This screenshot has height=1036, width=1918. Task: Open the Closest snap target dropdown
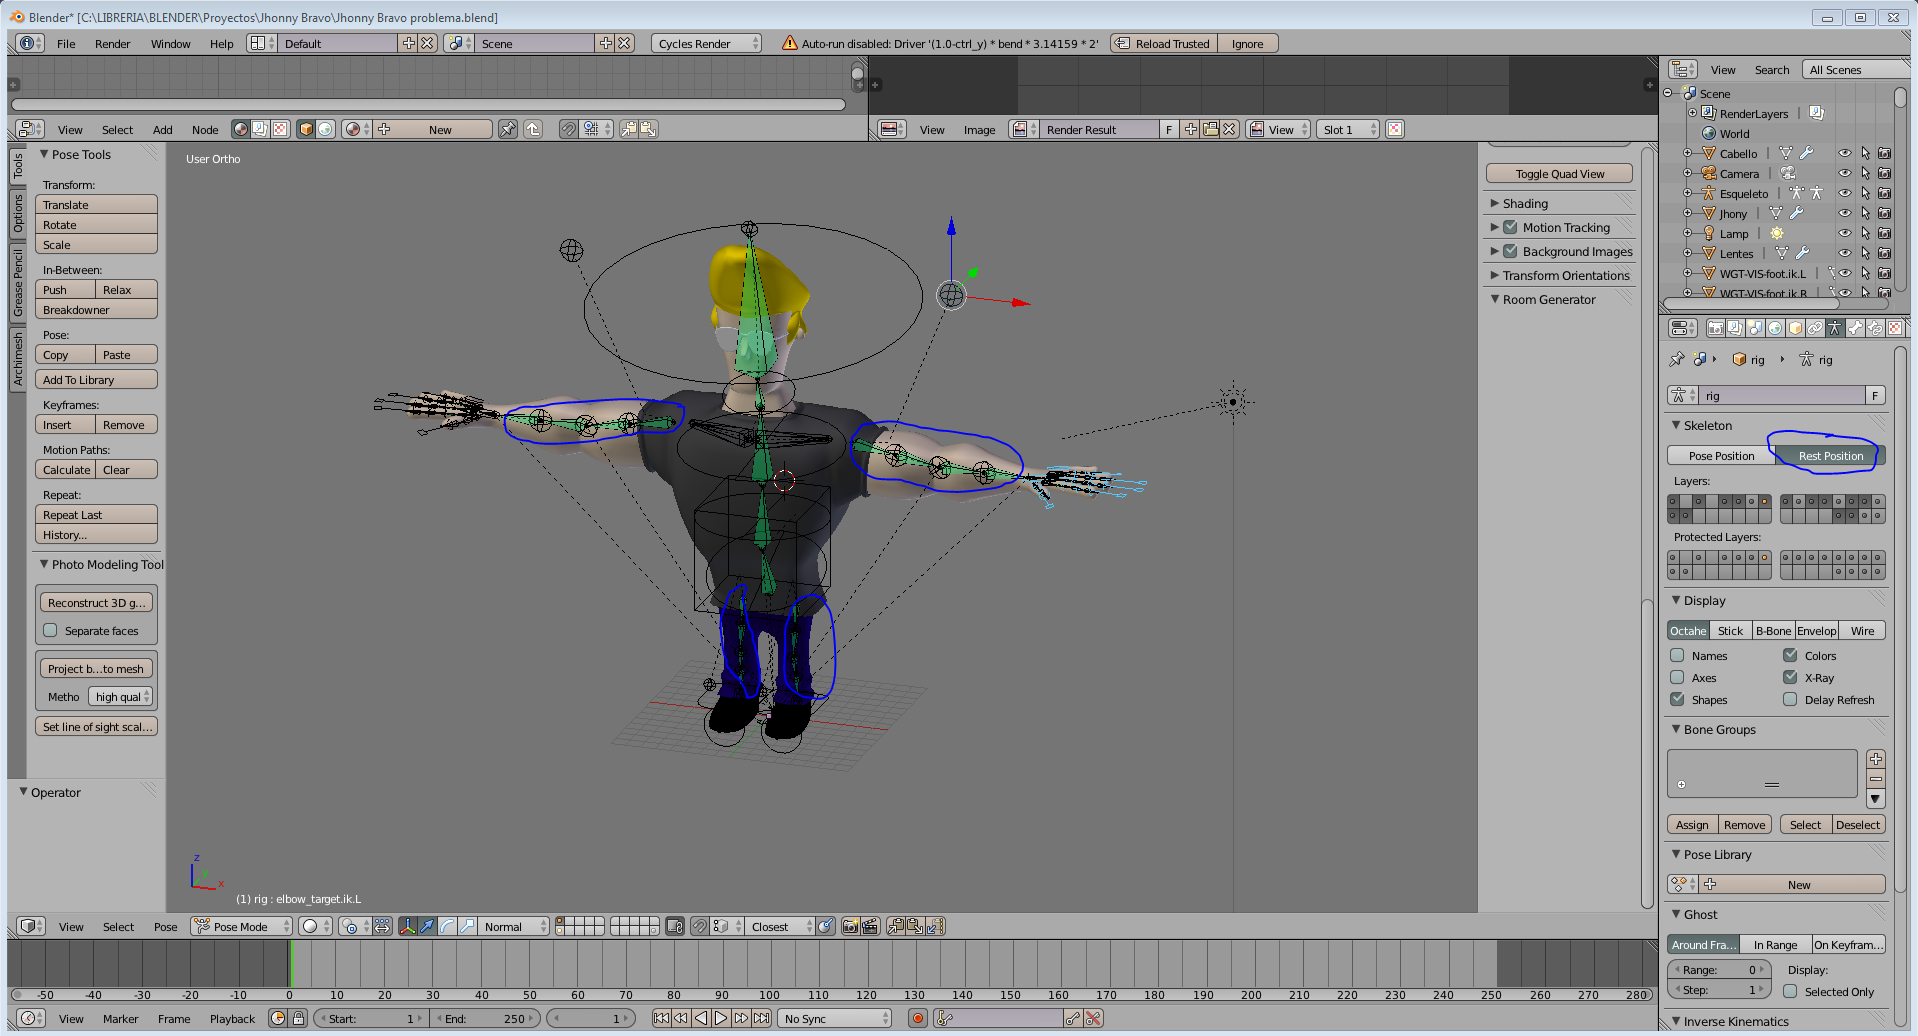click(780, 926)
